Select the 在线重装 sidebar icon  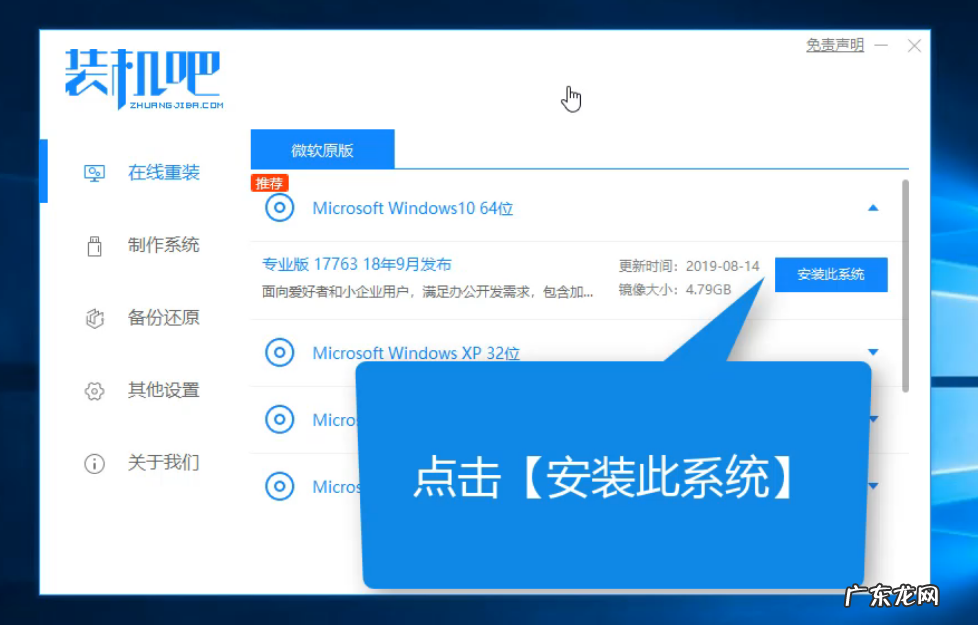click(x=95, y=171)
